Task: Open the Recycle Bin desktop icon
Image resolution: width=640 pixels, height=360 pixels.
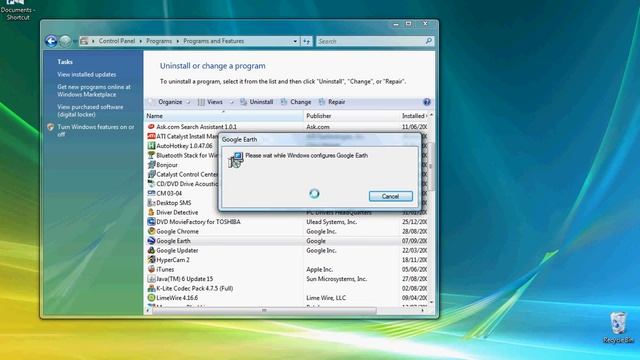Action: click(x=618, y=328)
